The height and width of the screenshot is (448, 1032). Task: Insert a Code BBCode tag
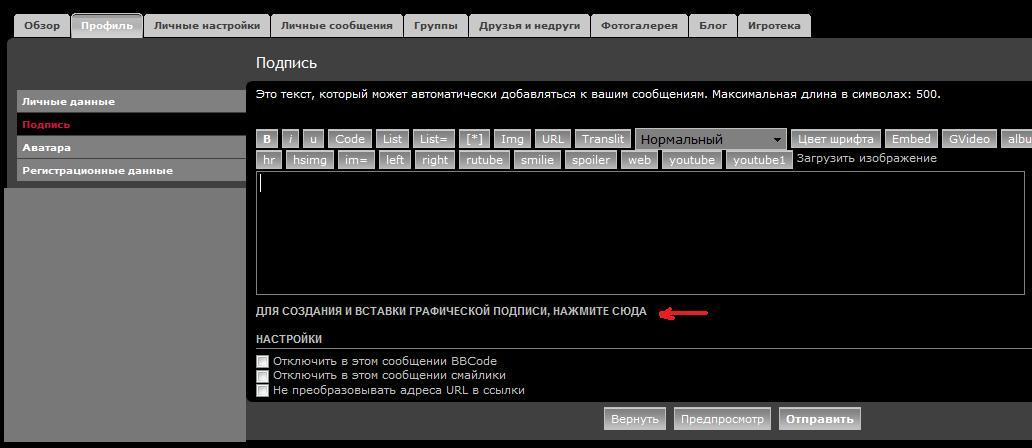point(350,139)
